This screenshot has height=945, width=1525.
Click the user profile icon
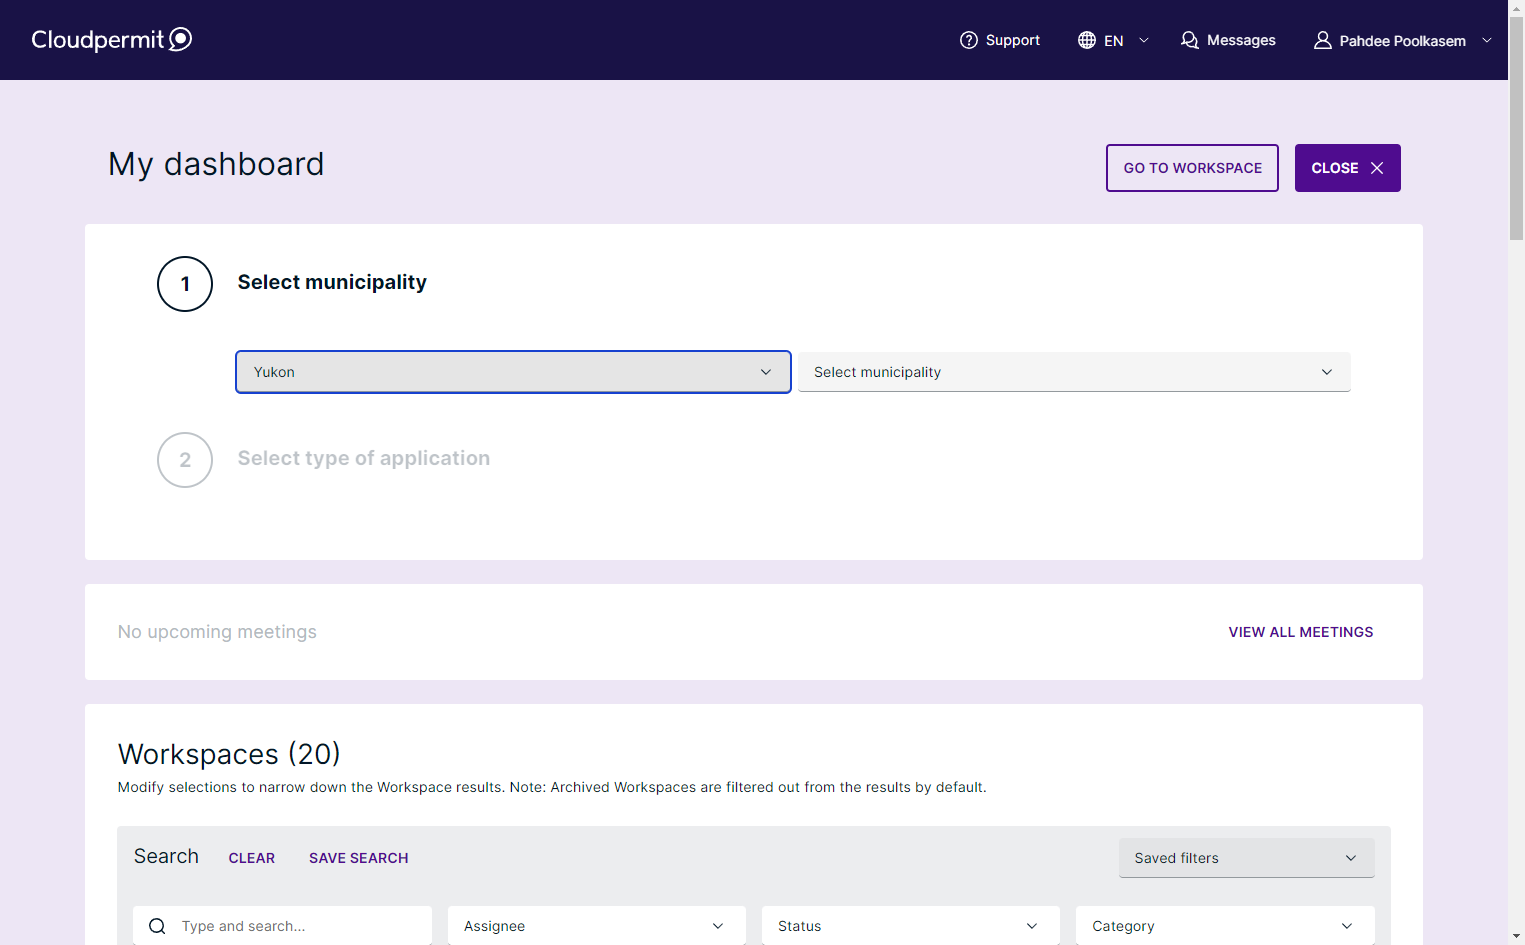[x=1323, y=40]
